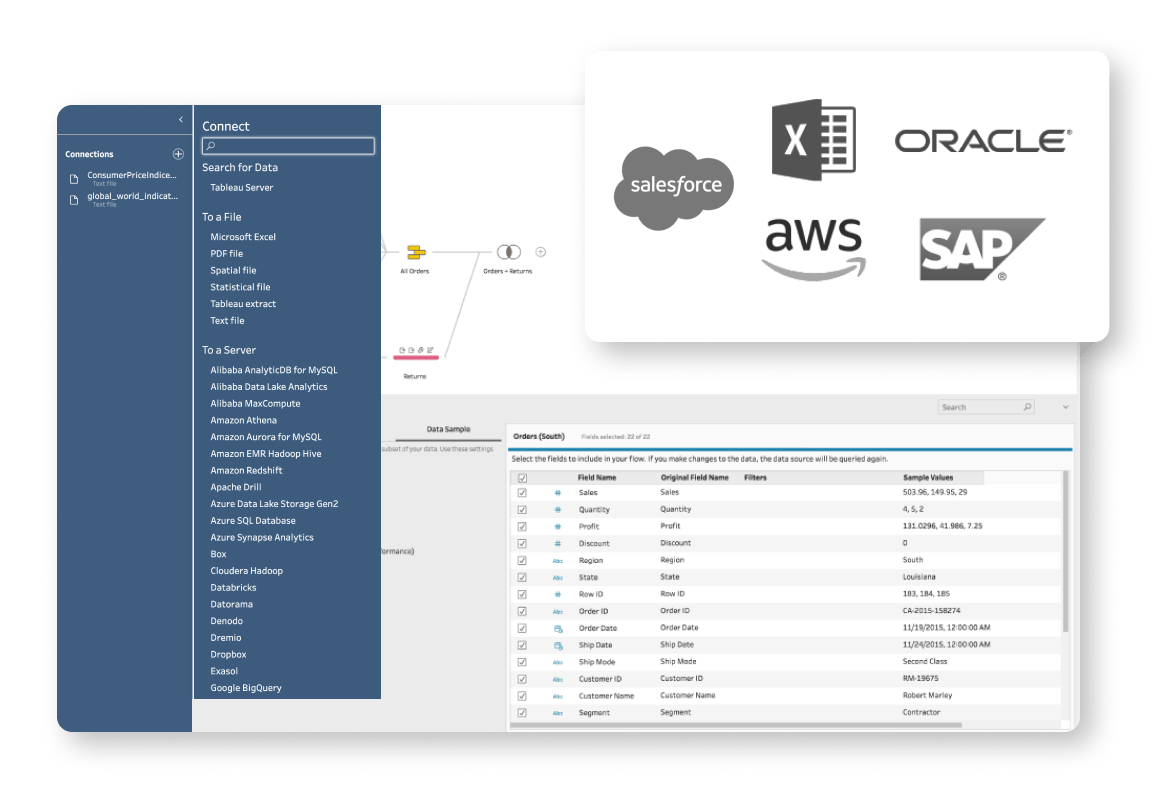Click the Abc type icon for Segment

click(x=557, y=713)
